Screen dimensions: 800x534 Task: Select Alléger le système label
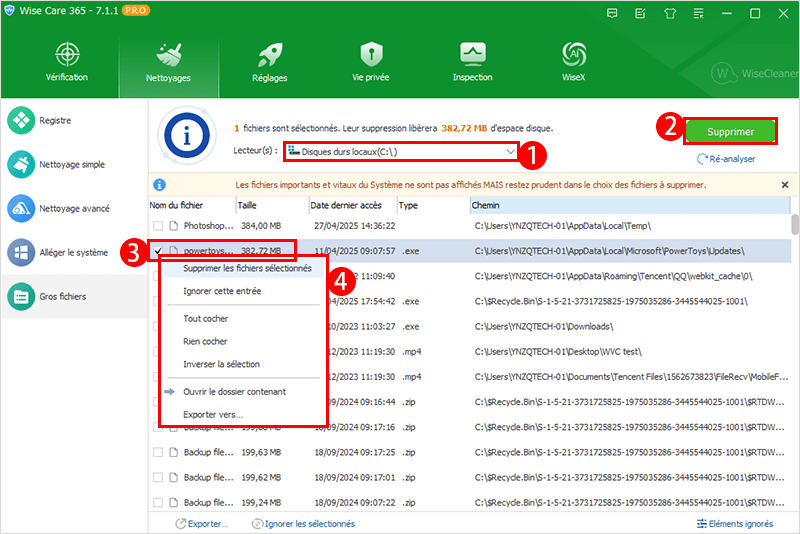[73, 252]
